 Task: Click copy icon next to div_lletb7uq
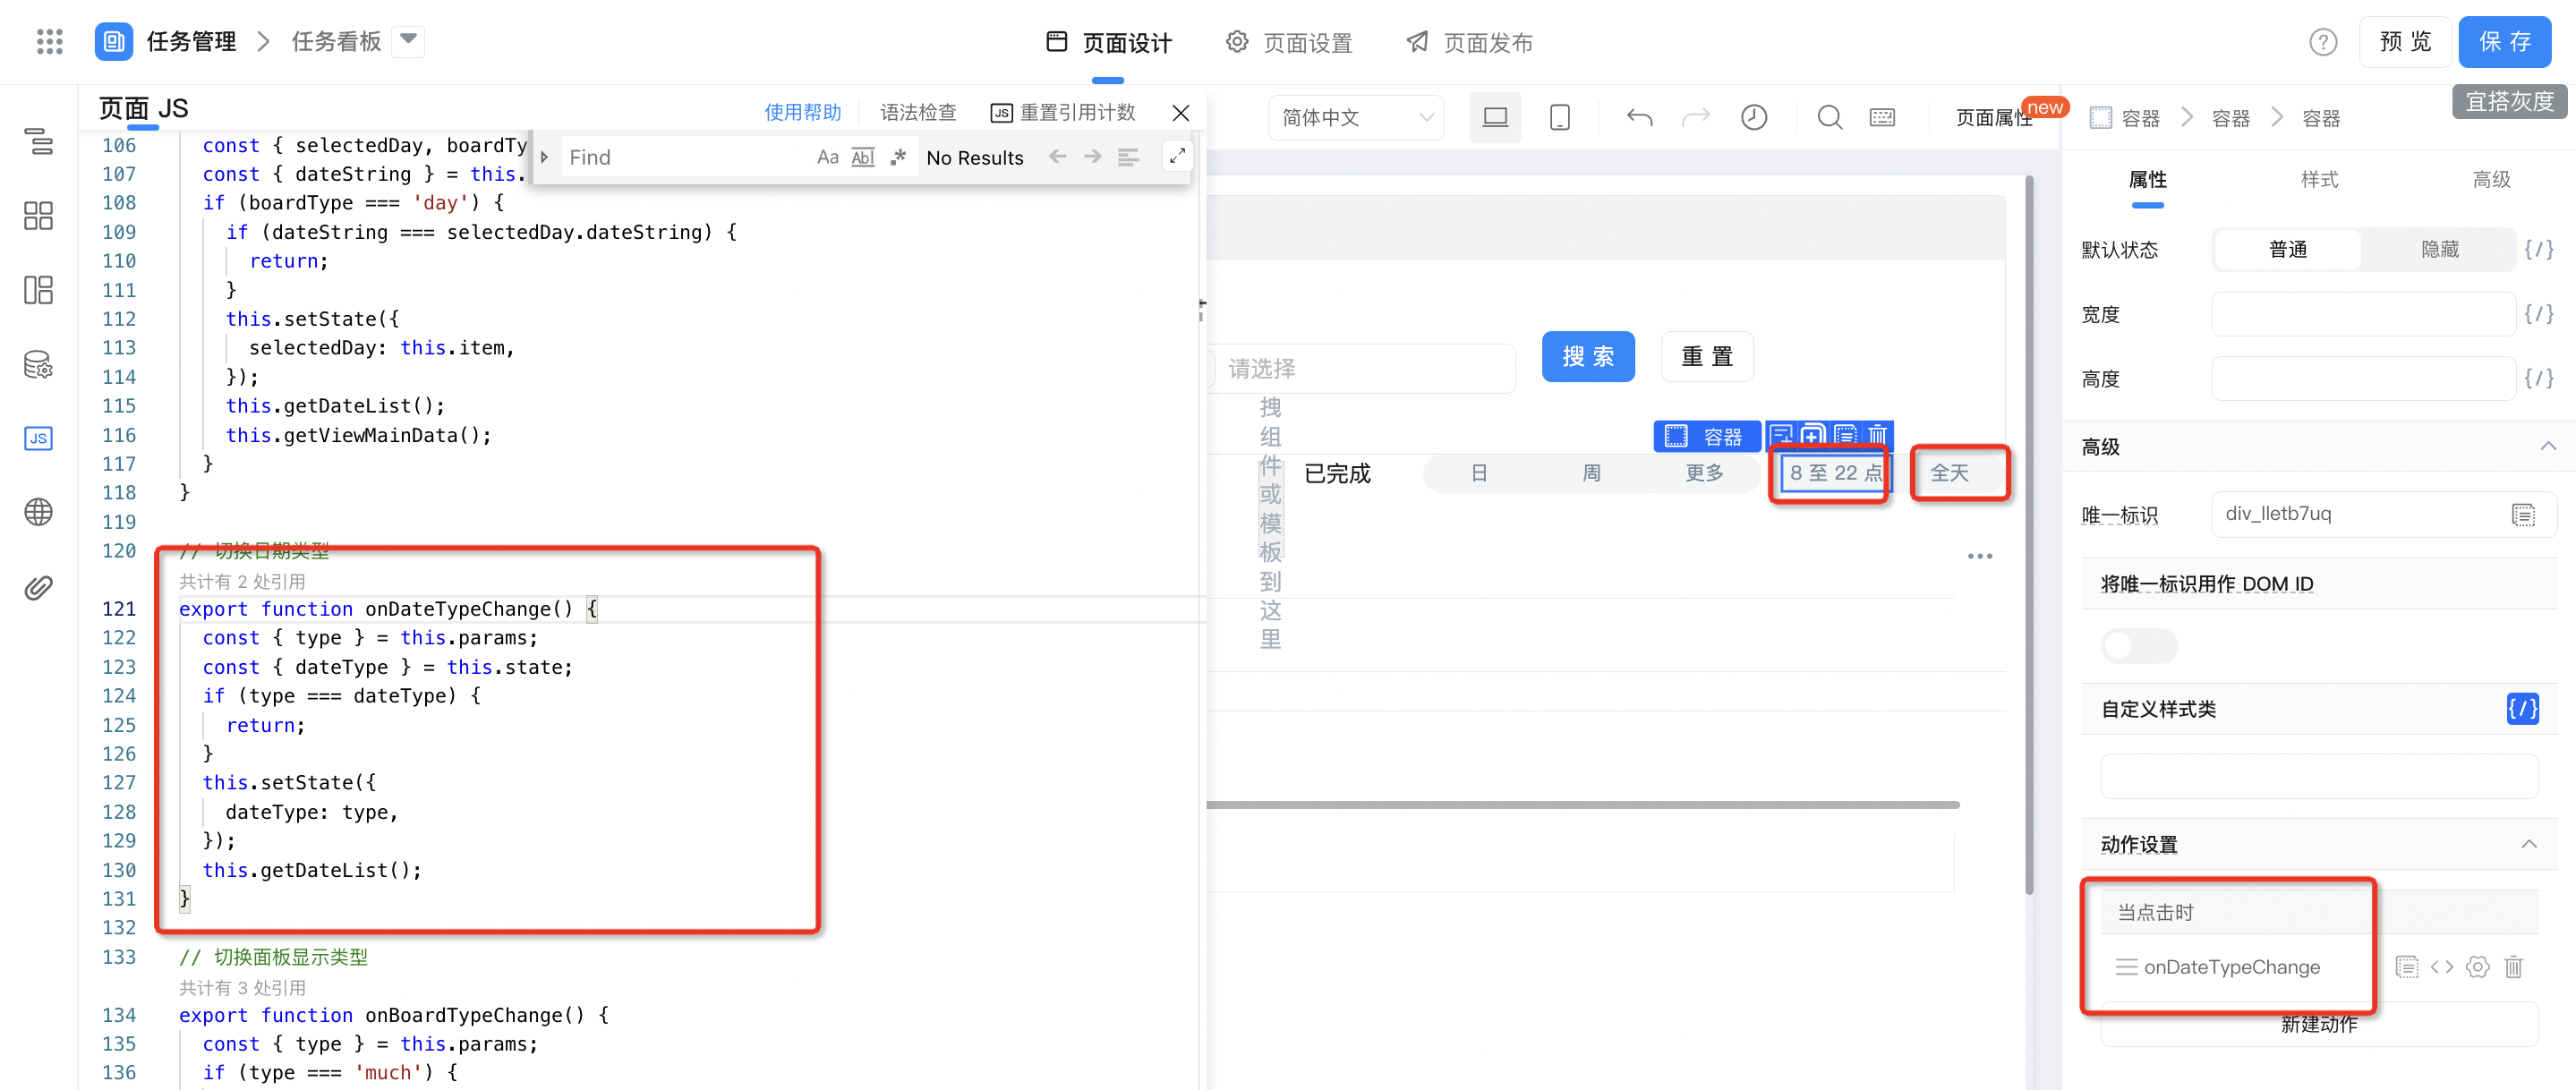(x=2523, y=514)
